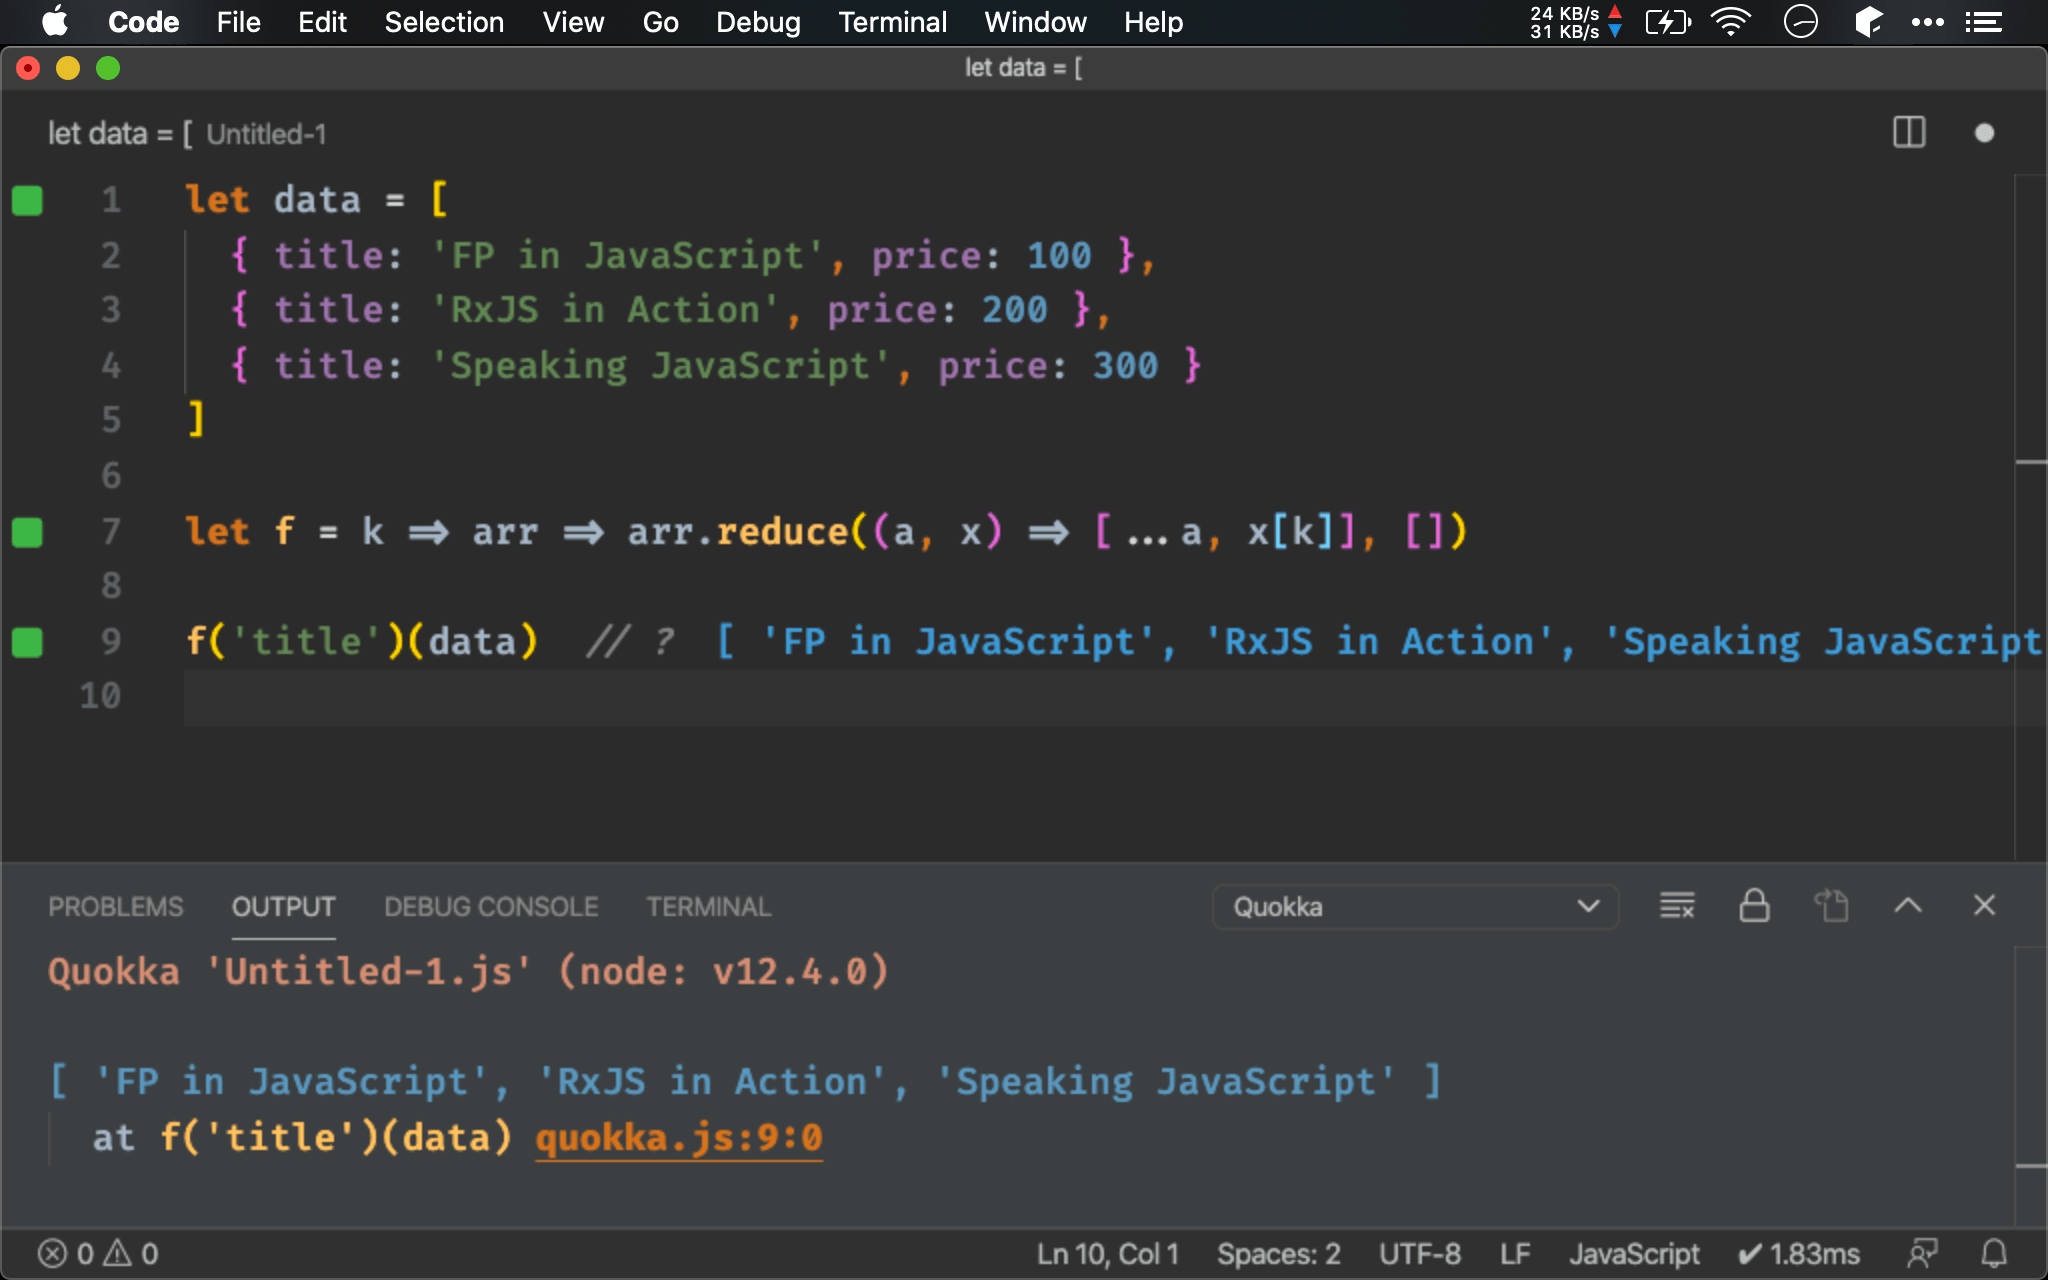
Task: Open Notification Center list icon
Action: tap(1983, 22)
